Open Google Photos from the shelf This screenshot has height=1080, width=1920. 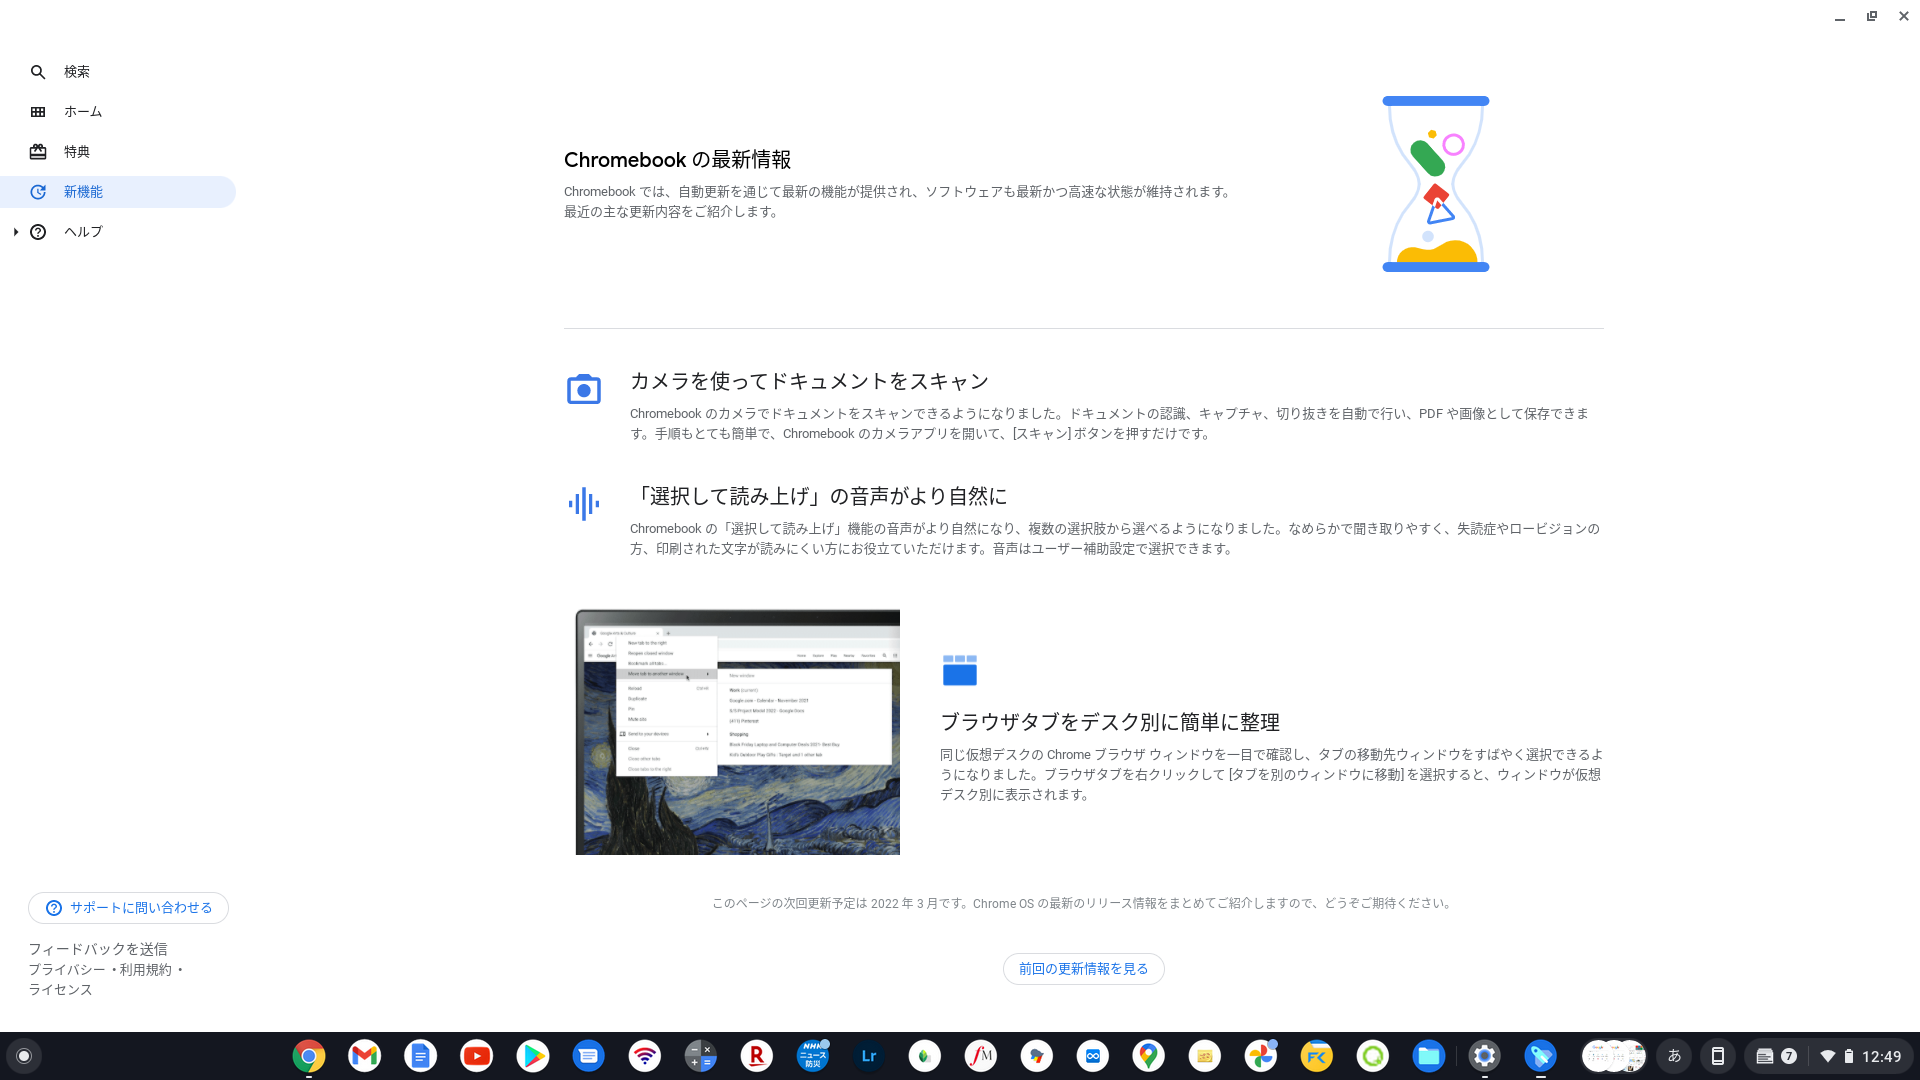(x=1261, y=1056)
